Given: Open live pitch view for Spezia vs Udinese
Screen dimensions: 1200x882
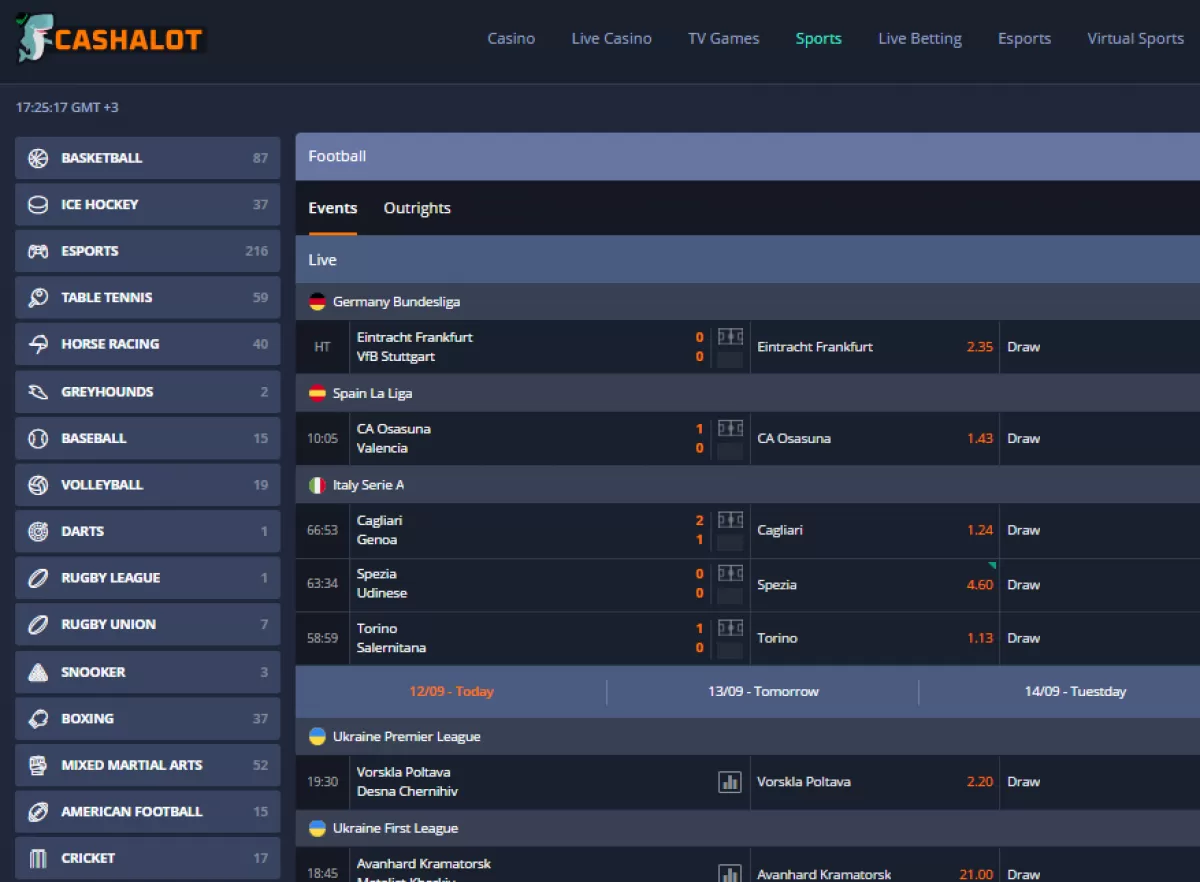Looking at the screenshot, I should click(x=731, y=574).
